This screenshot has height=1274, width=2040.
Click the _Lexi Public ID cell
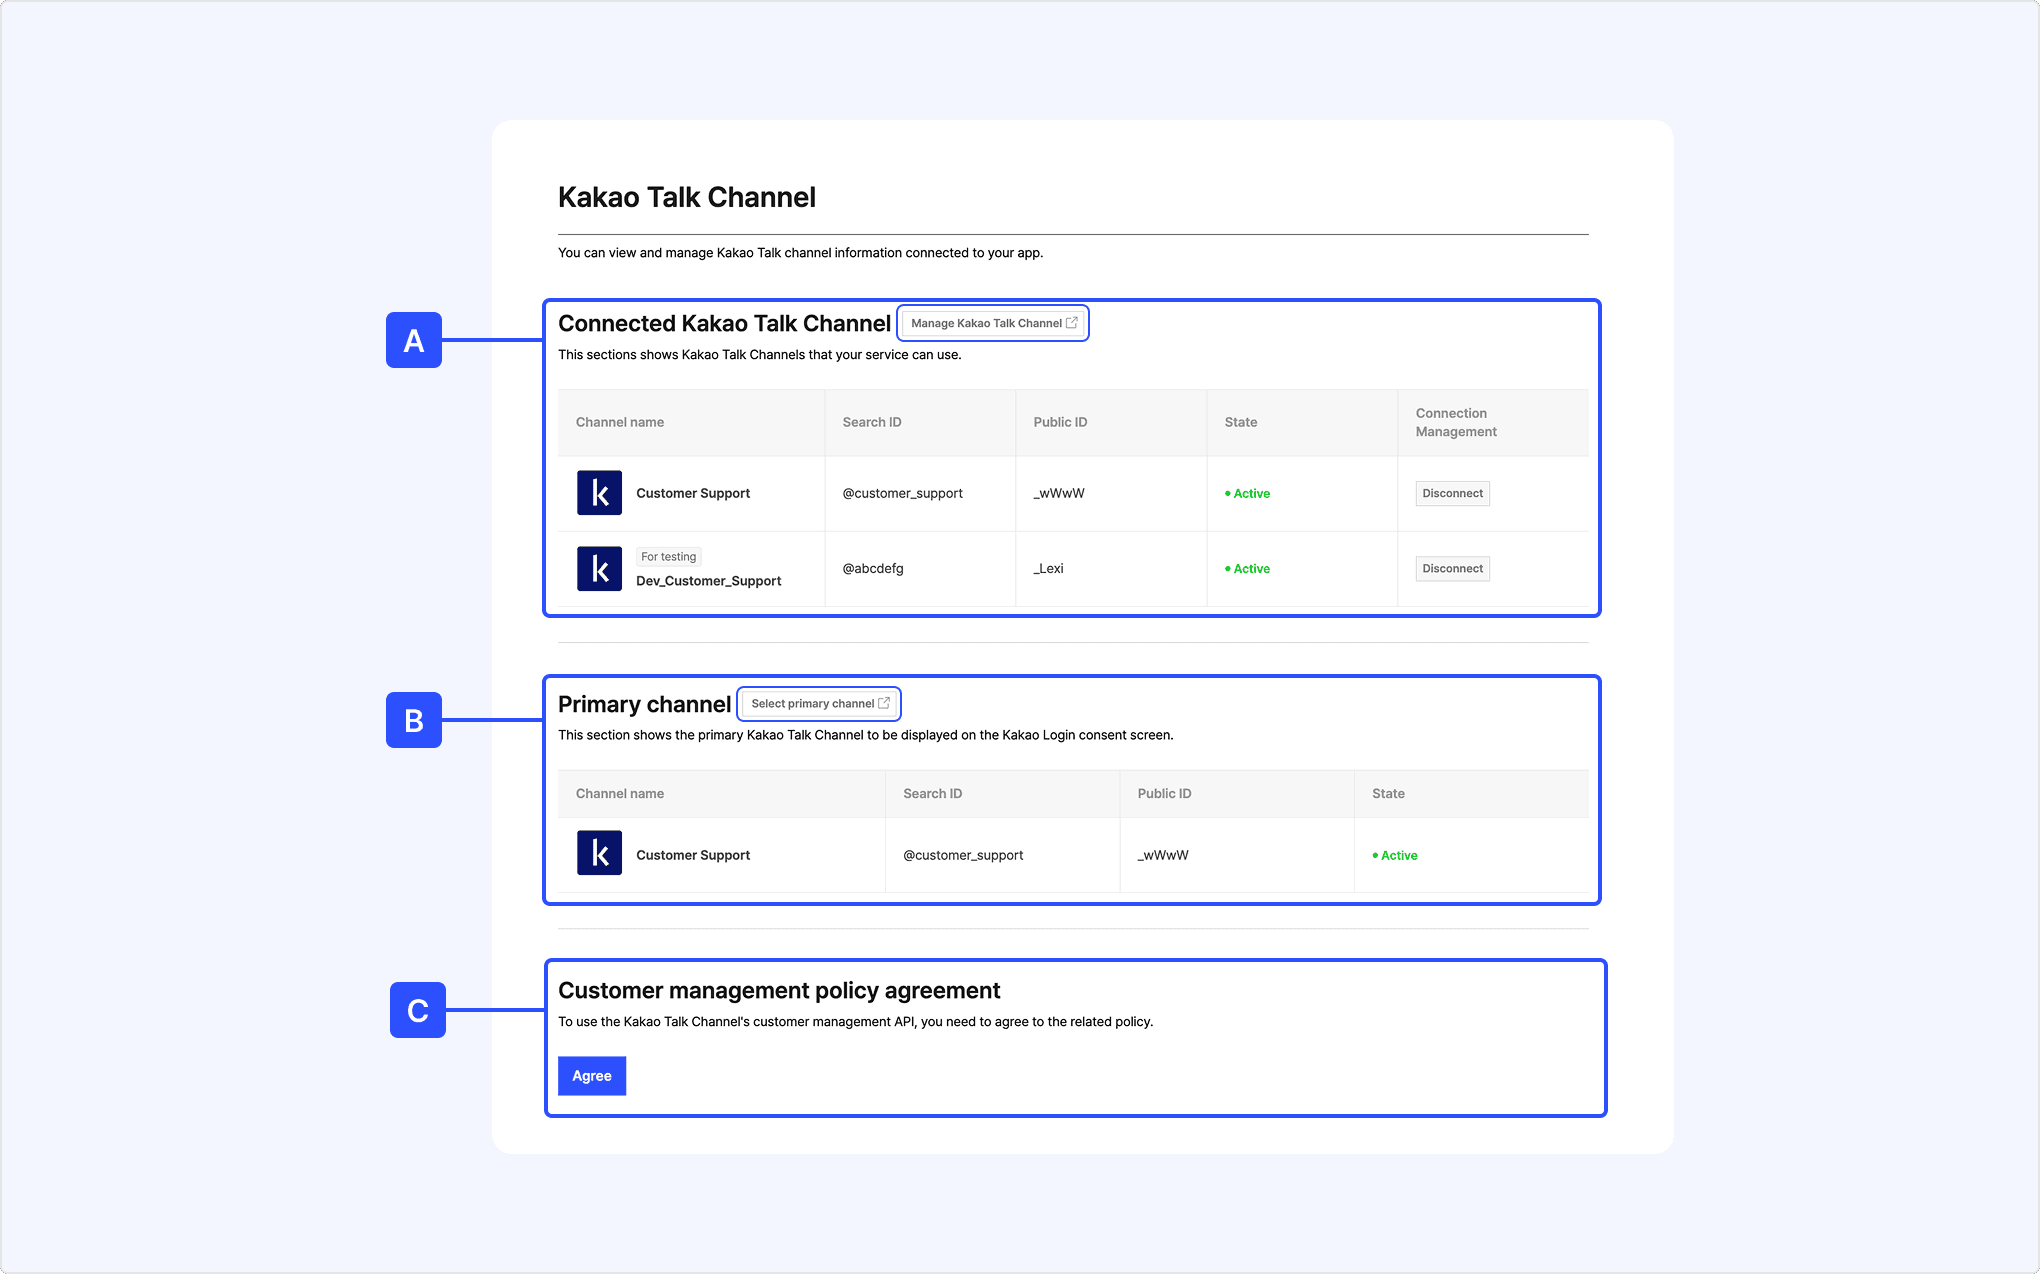[1049, 568]
